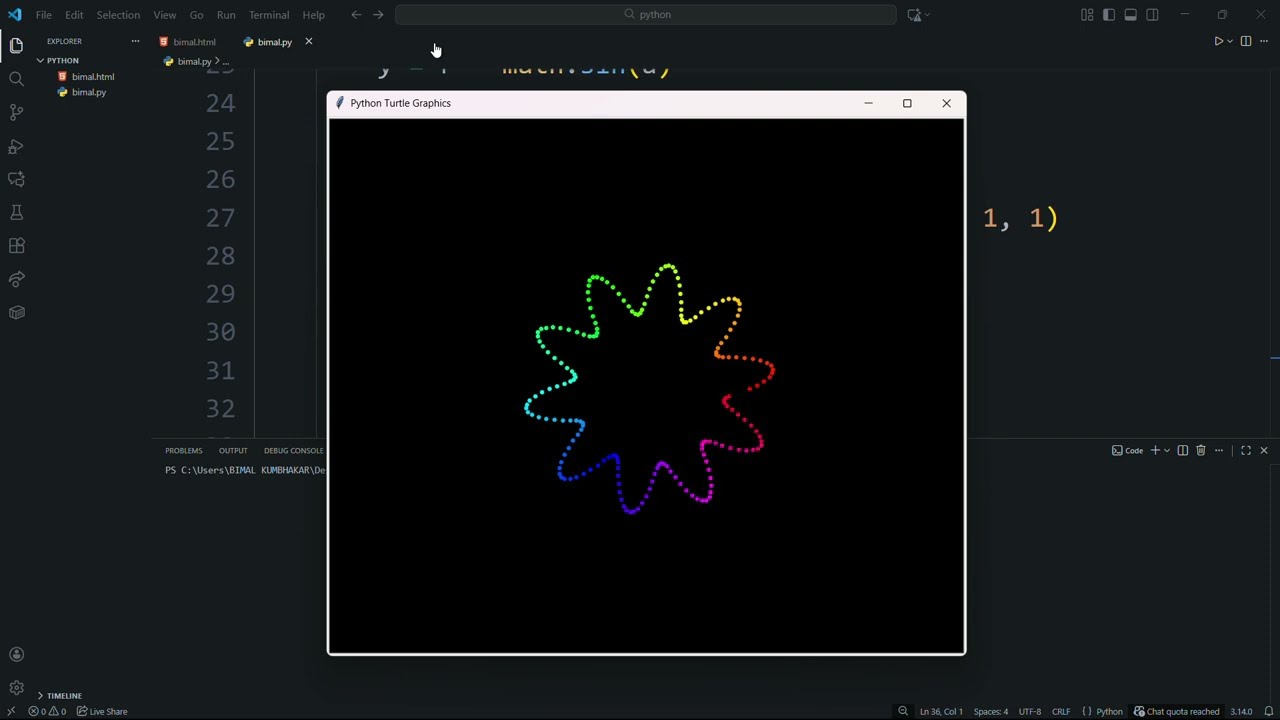Viewport: 1280px width, 720px height.
Task: Open the run options dropdown arrow
Action: coord(1230,41)
